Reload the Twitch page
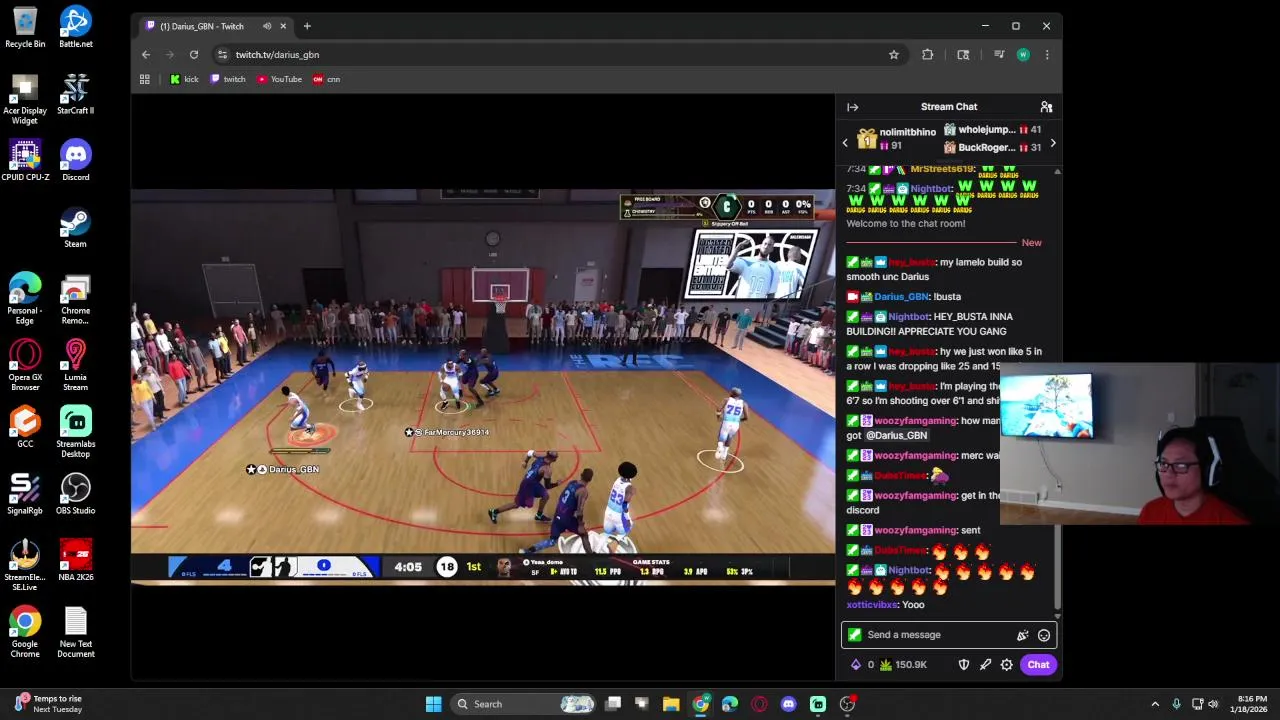 pyautogui.click(x=194, y=55)
